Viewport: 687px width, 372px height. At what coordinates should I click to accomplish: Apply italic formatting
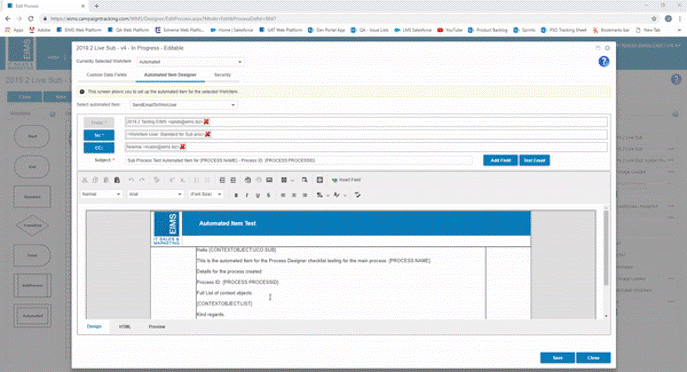click(247, 195)
